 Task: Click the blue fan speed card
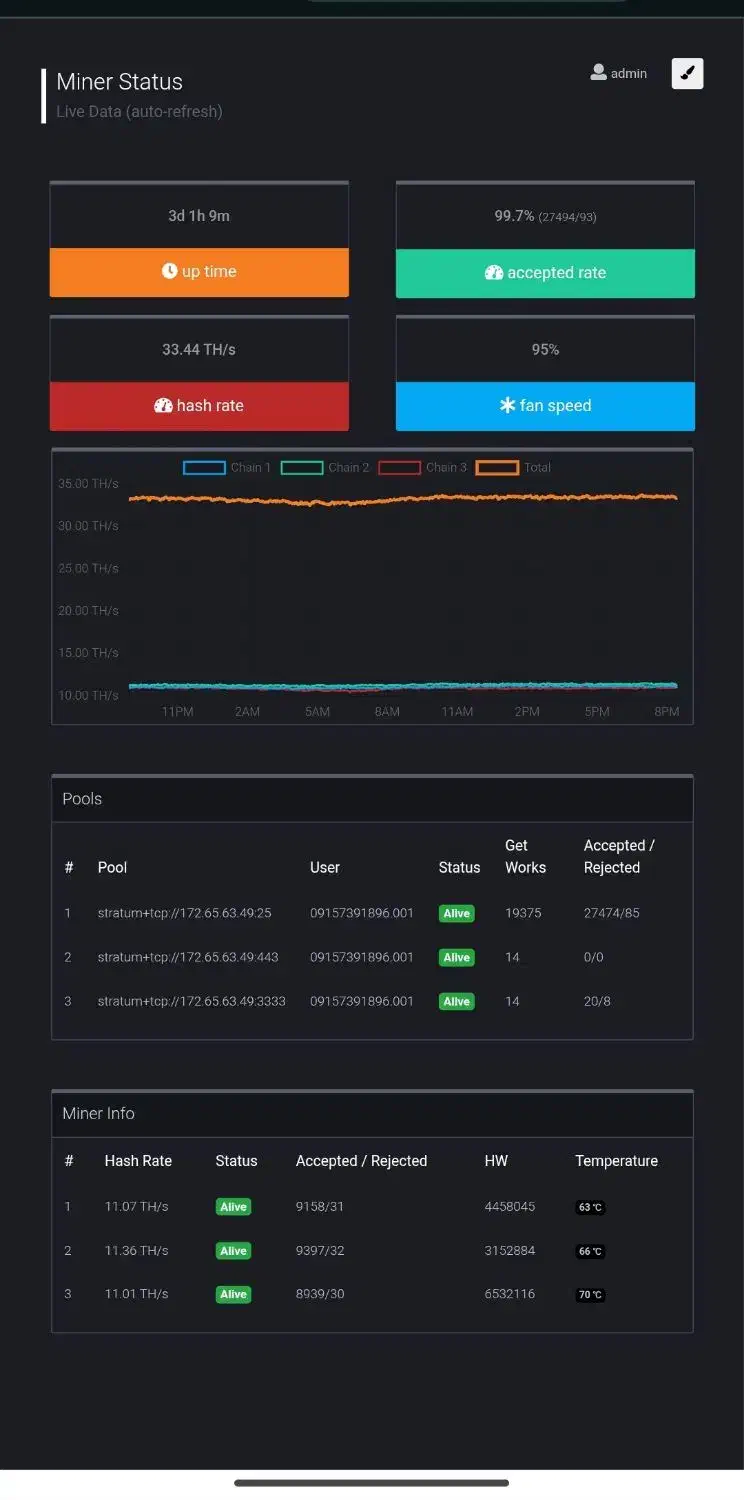[x=545, y=406]
